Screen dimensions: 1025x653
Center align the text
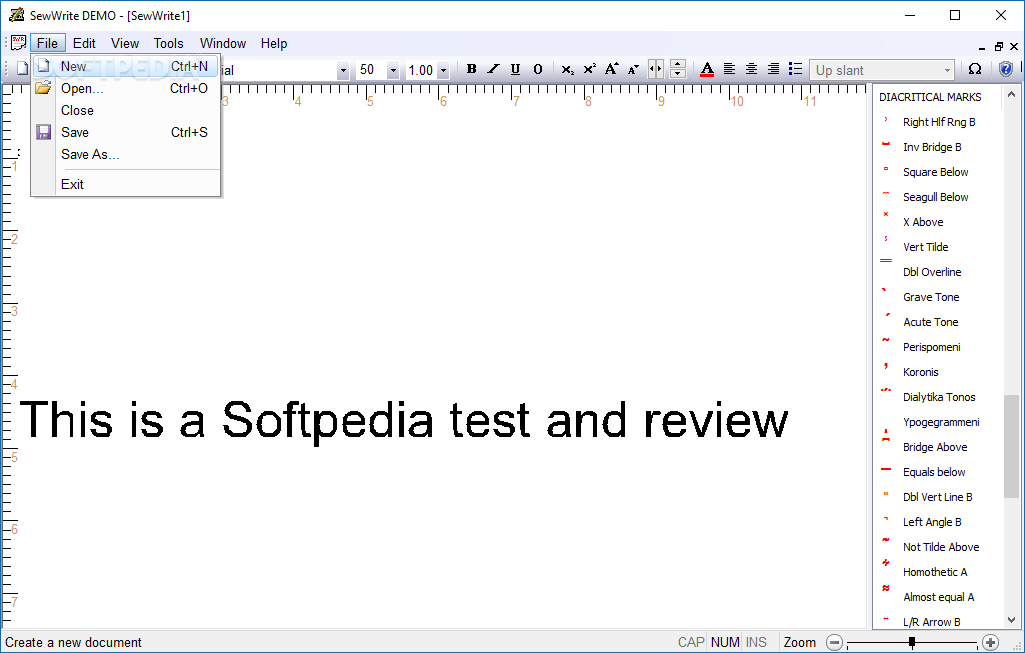point(752,69)
